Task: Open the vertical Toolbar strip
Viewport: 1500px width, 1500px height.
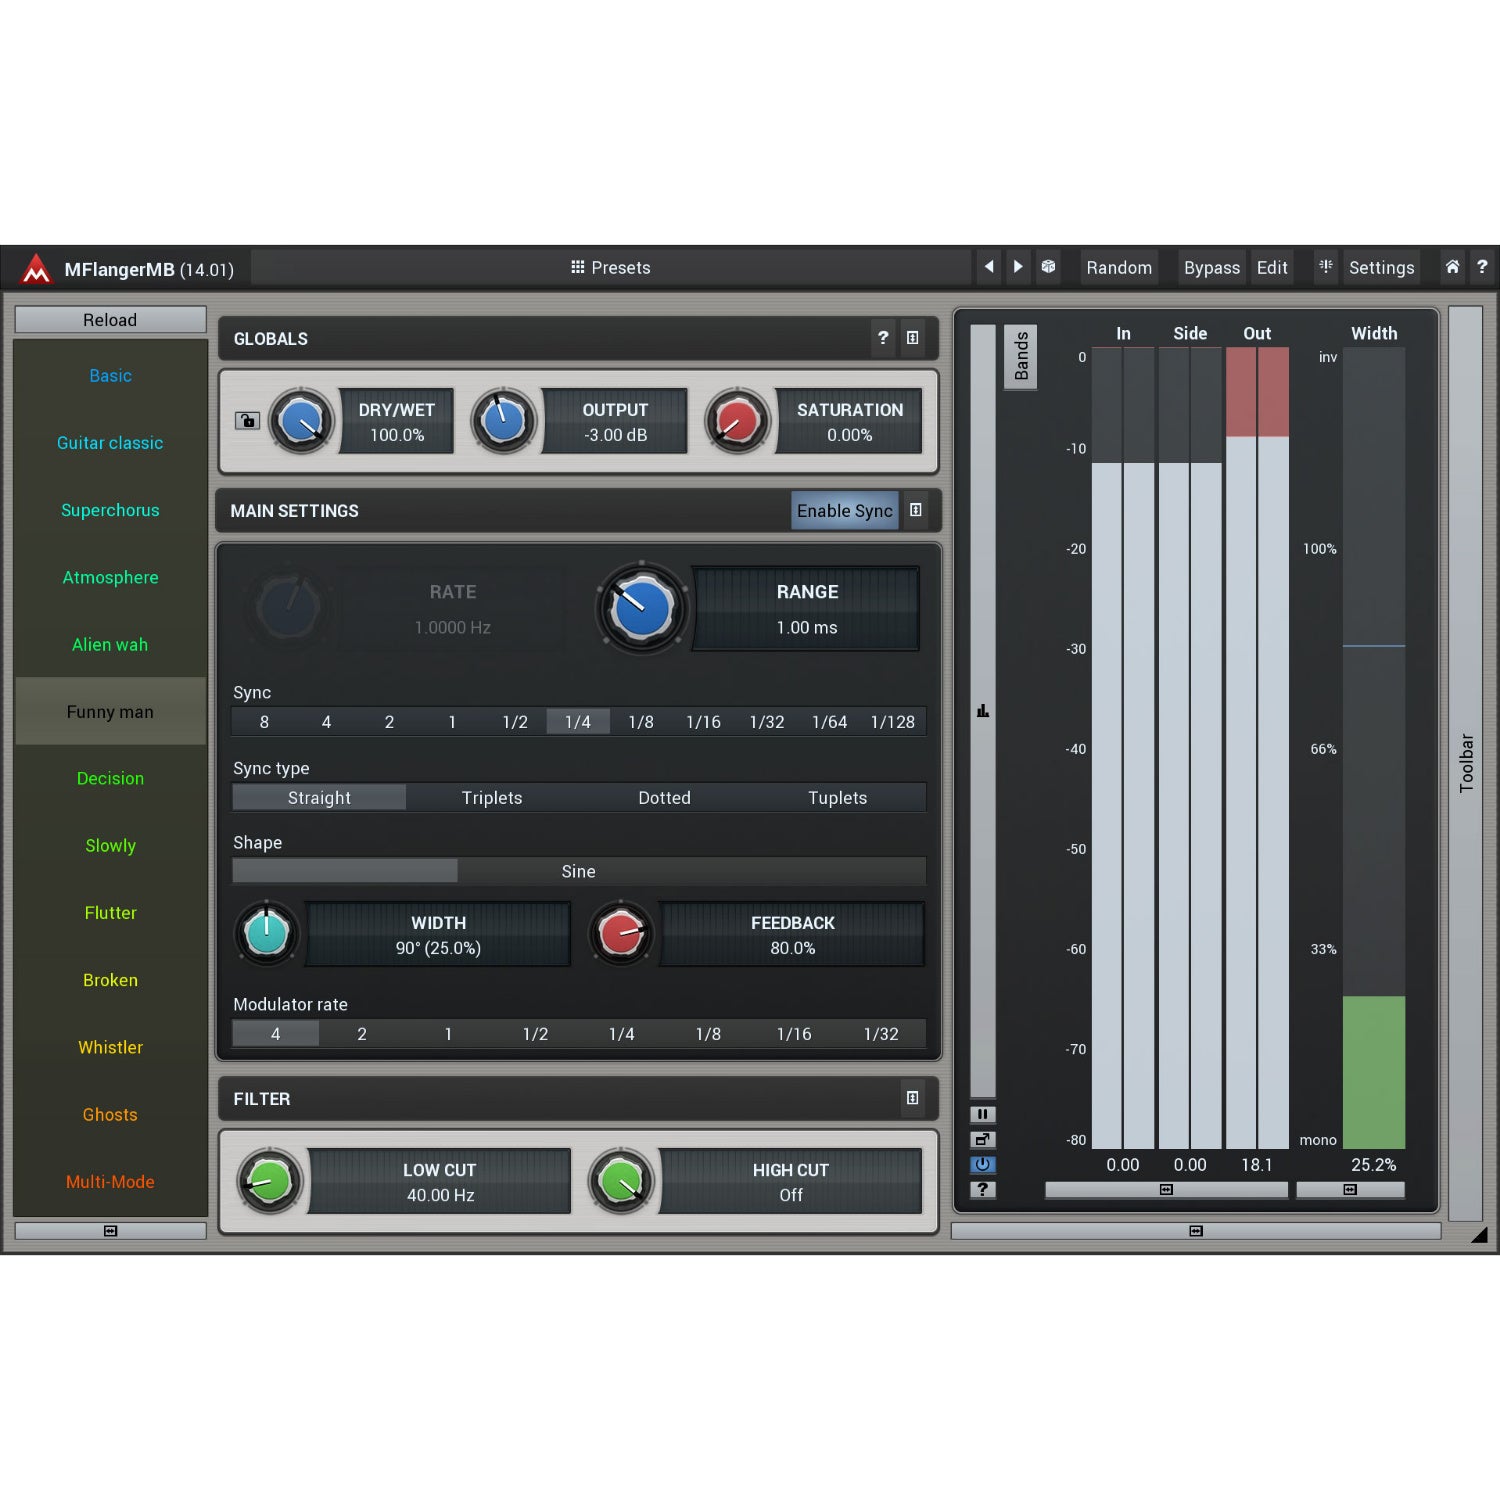Action: 1466,763
